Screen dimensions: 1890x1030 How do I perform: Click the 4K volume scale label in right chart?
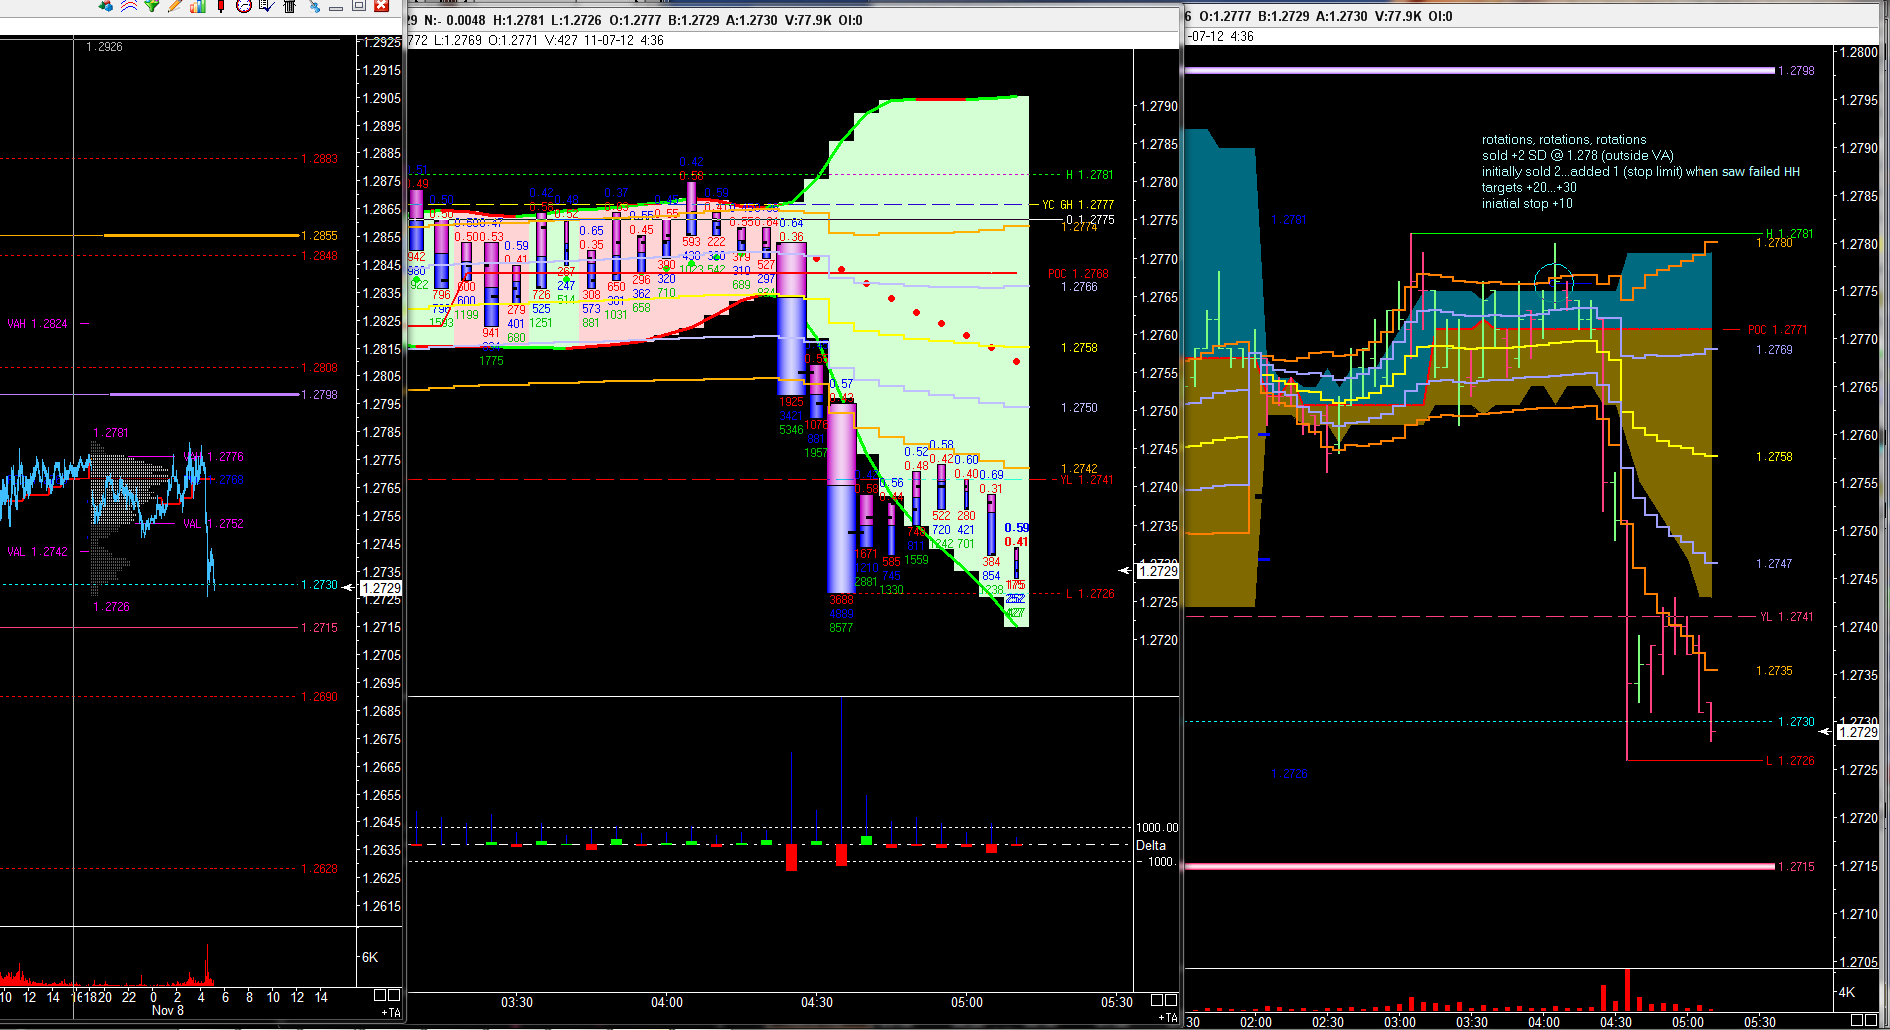click(1847, 992)
